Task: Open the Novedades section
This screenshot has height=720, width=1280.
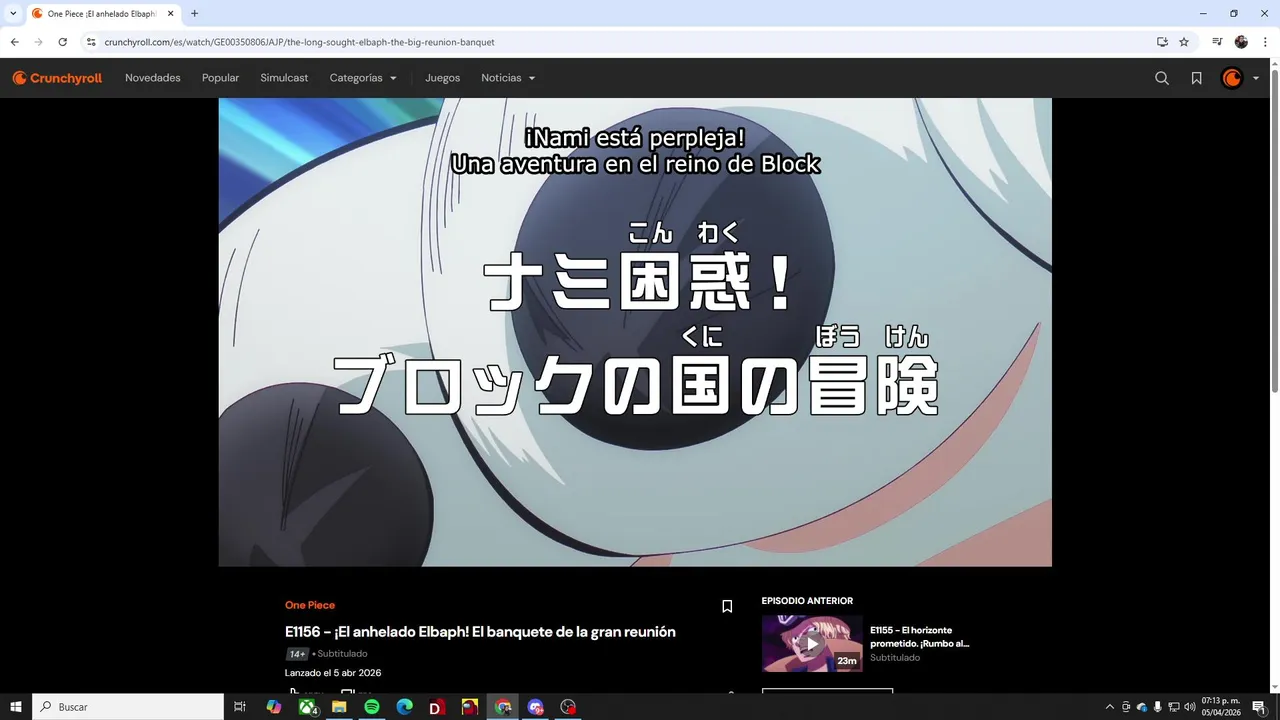Action: click(153, 78)
